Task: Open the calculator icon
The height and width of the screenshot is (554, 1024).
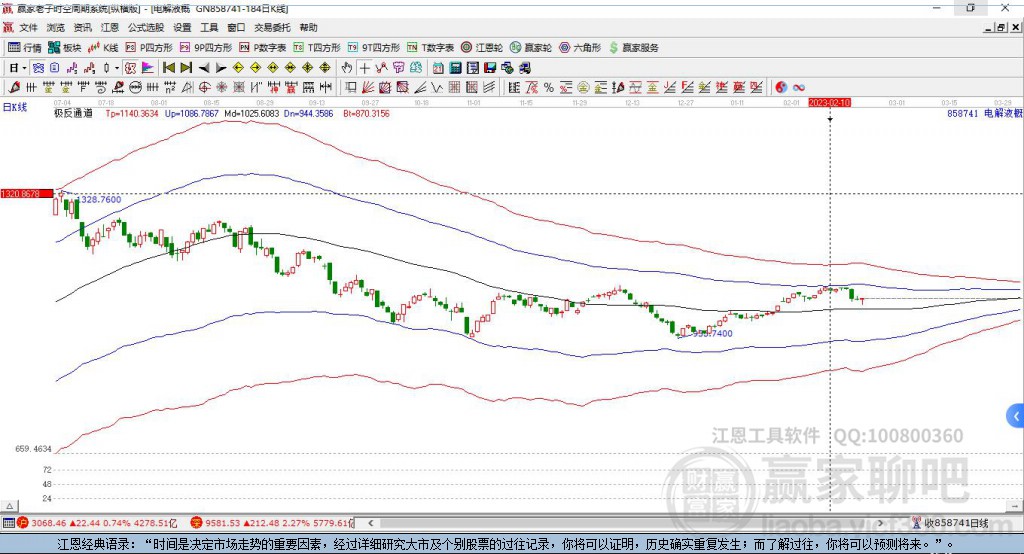Action: [x=455, y=68]
